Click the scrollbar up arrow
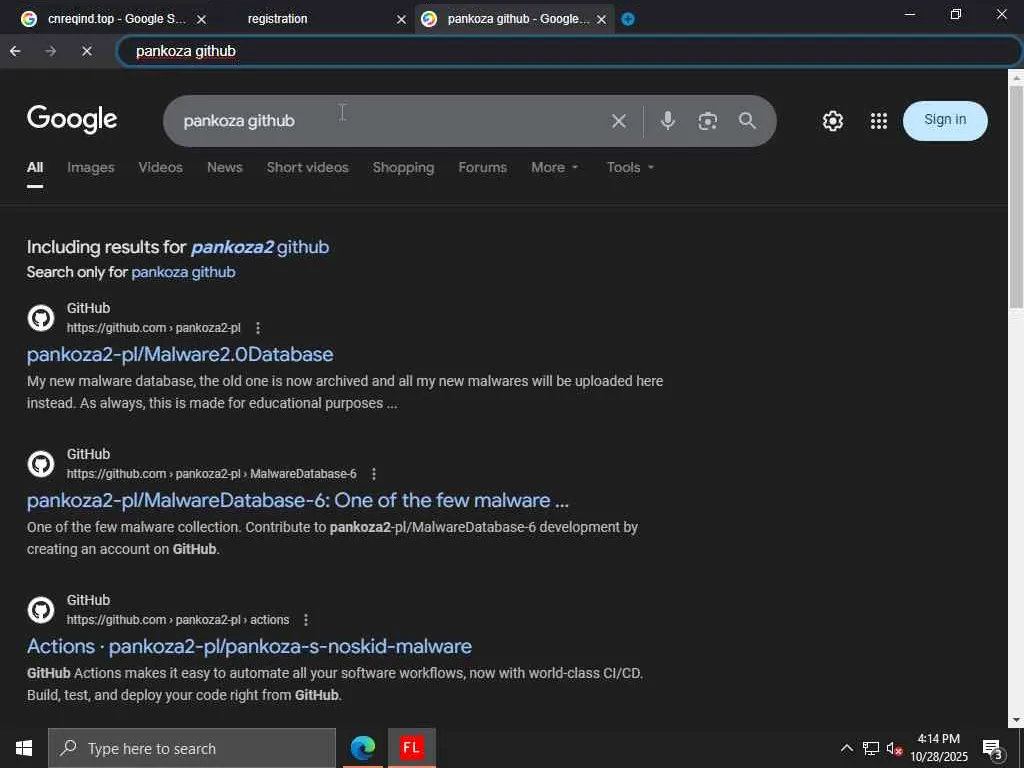The image size is (1024, 768). (x=1016, y=76)
